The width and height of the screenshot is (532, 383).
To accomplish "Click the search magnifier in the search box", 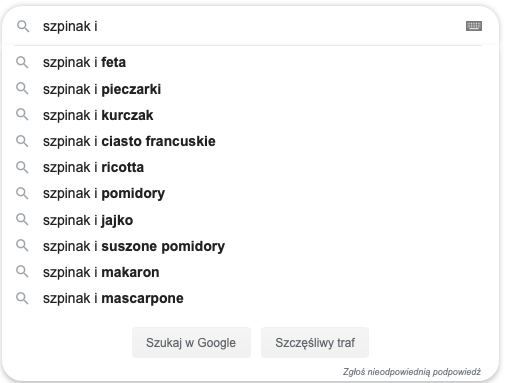I will [23, 26].
